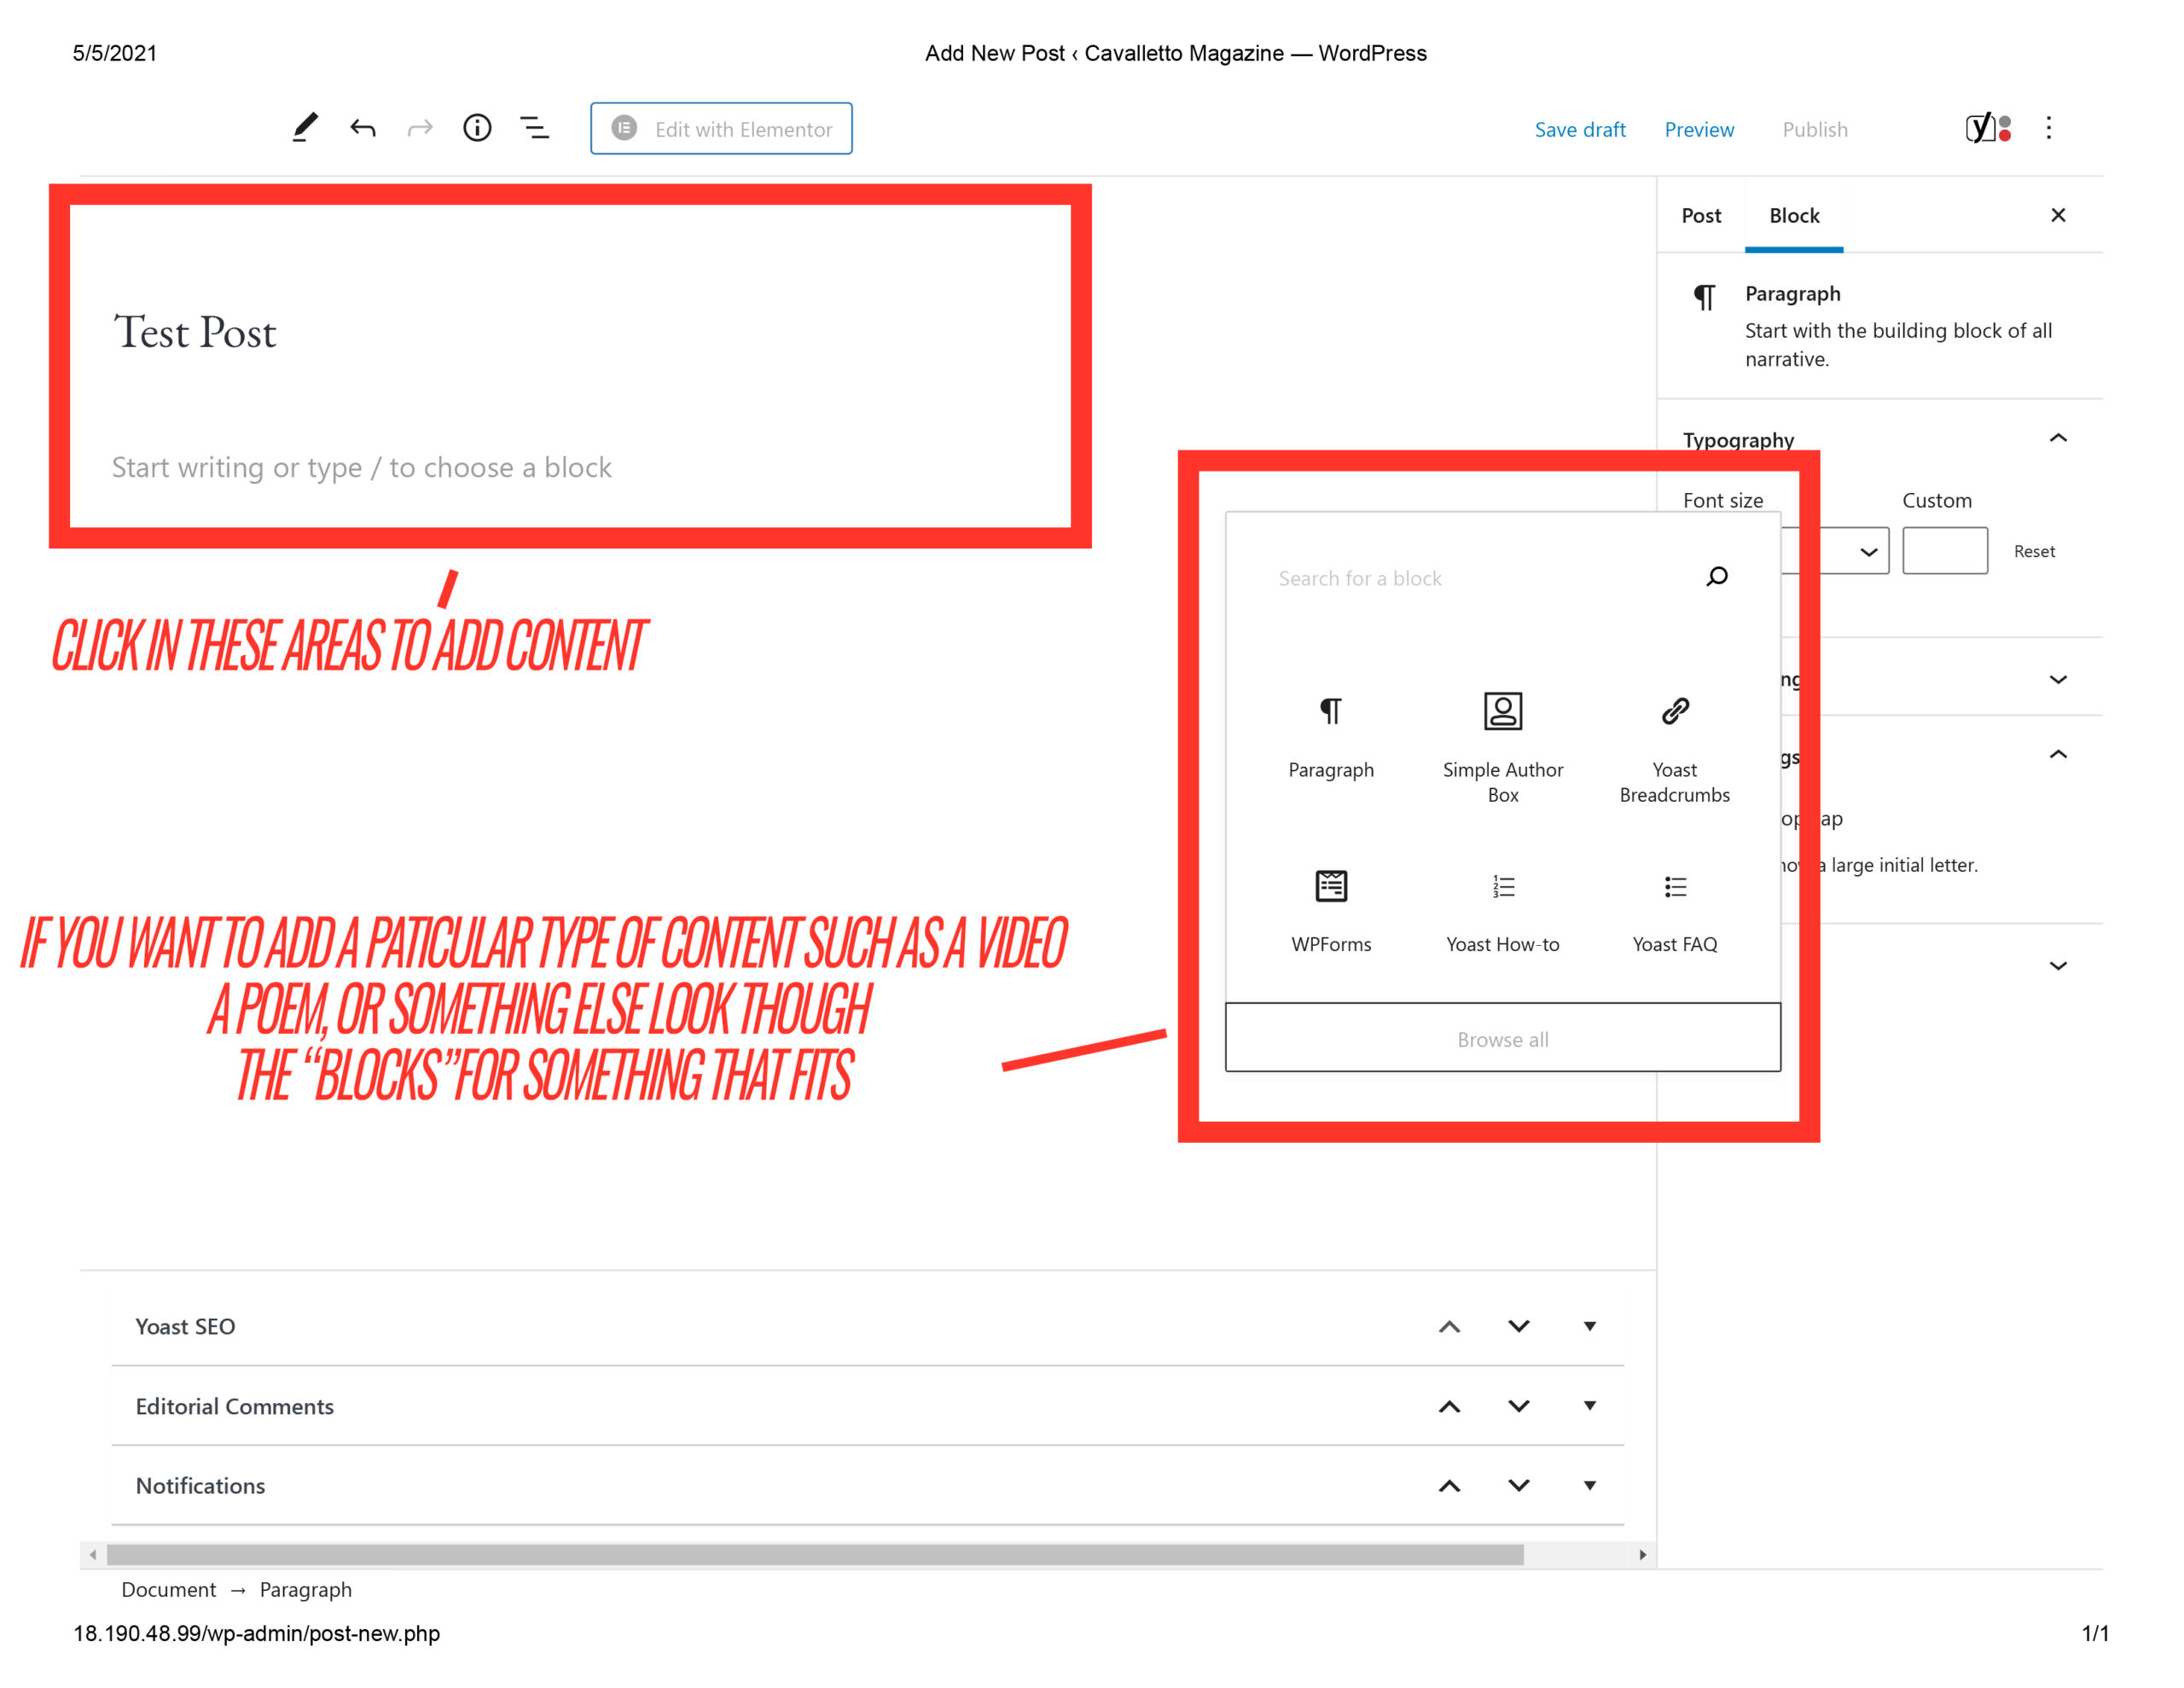Click Reset font size

[2034, 552]
